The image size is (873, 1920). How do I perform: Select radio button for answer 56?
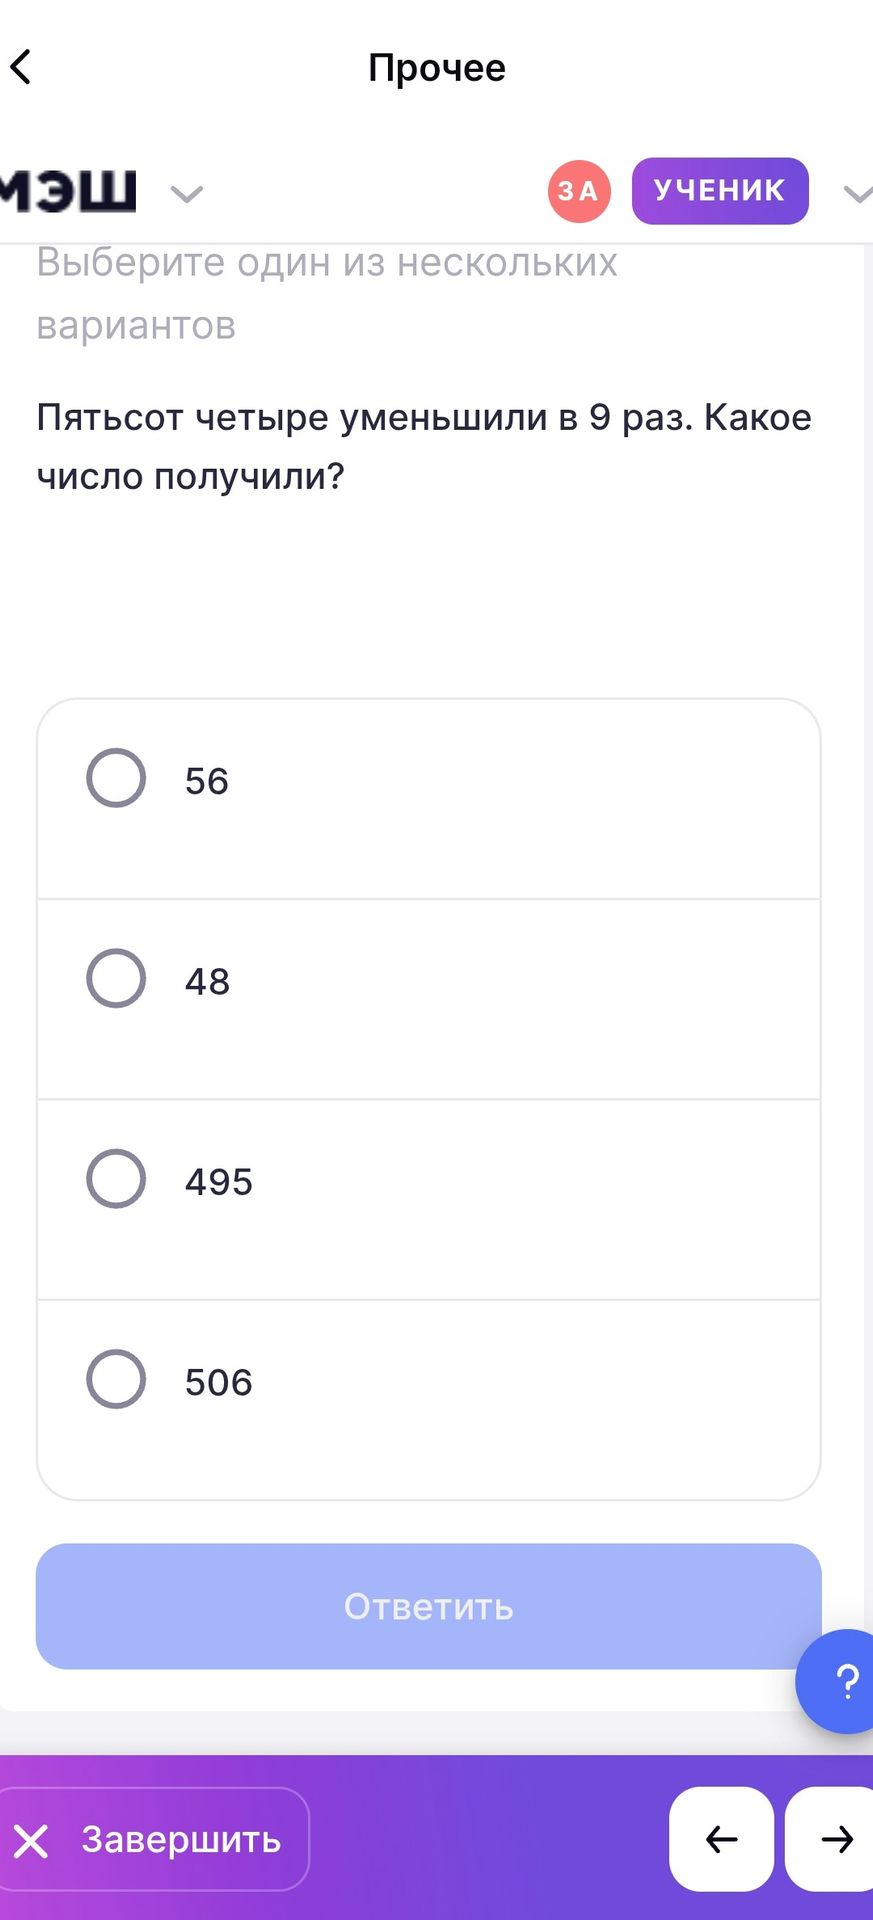[x=116, y=778]
